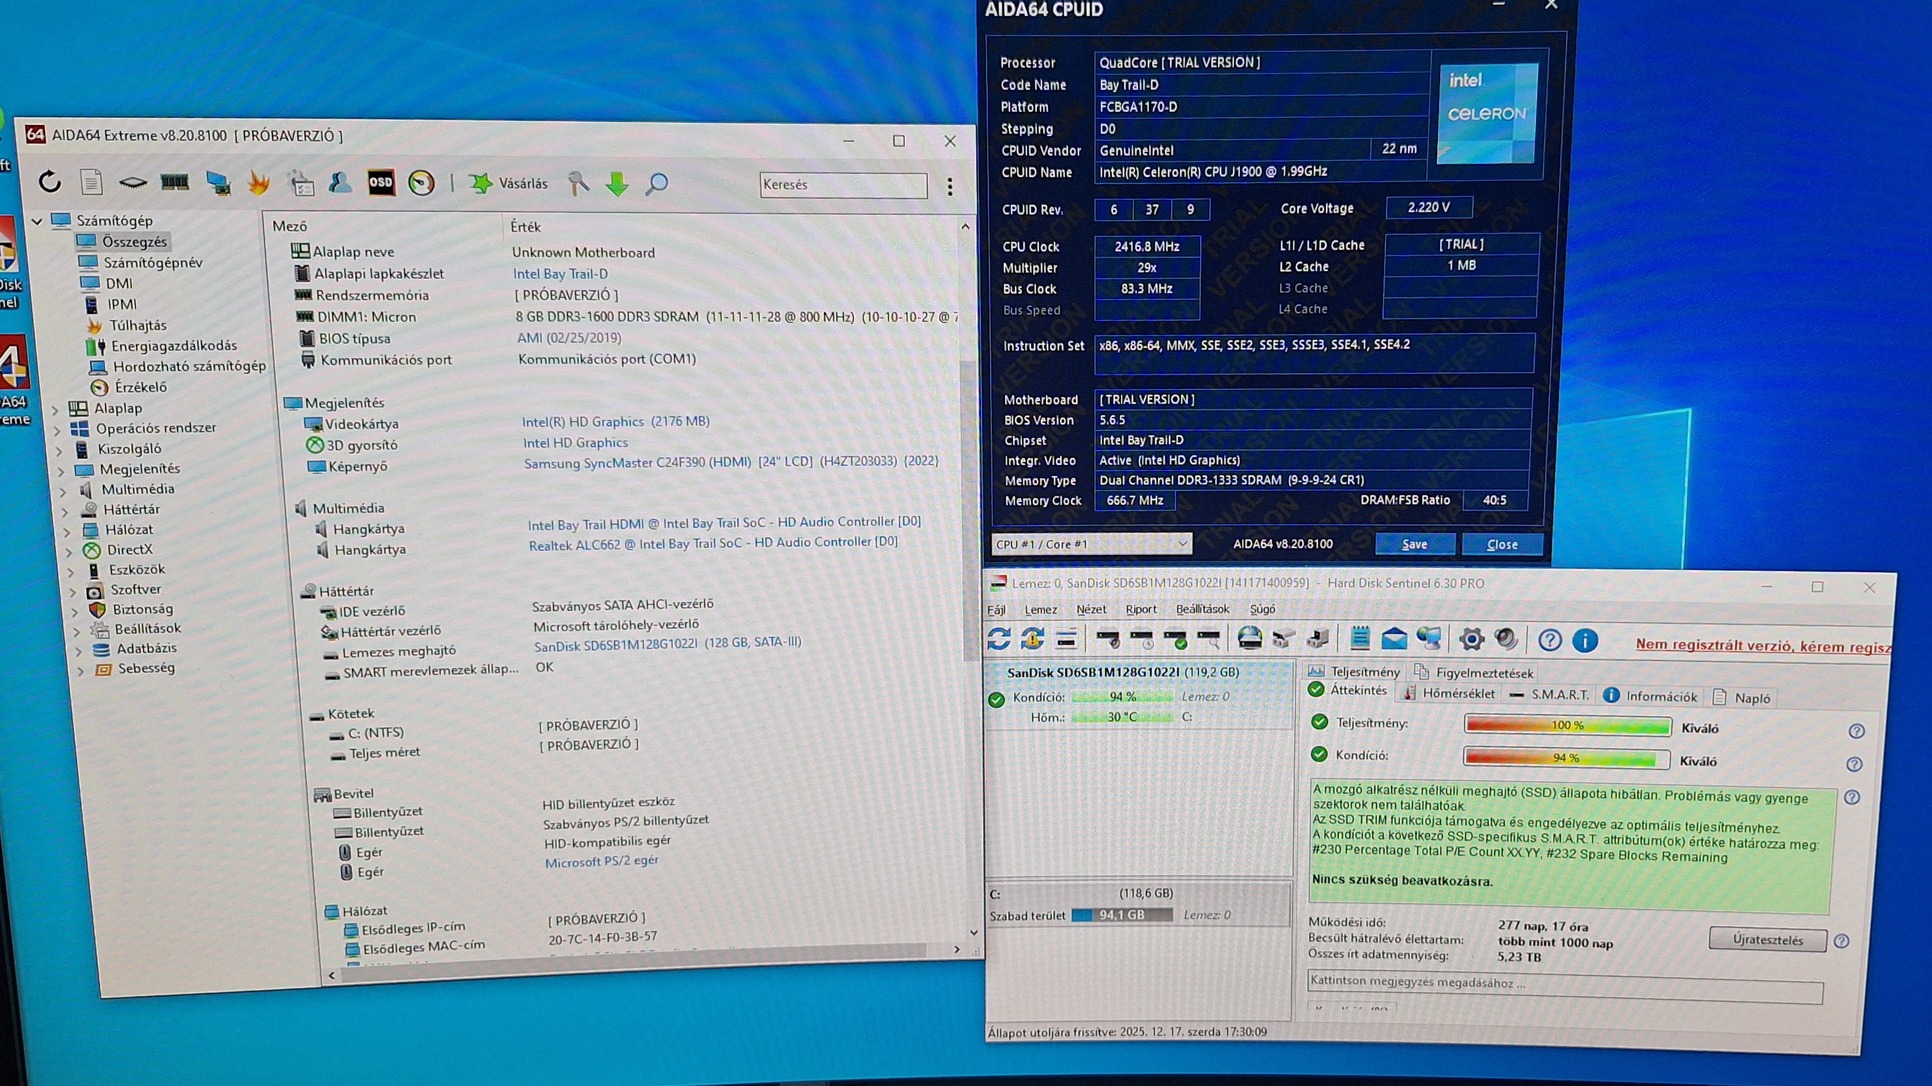Image resolution: width=1932 pixels, height=1086 pixels.
Task: Click the green download arrow updates icon
Action: click(617, 184)
